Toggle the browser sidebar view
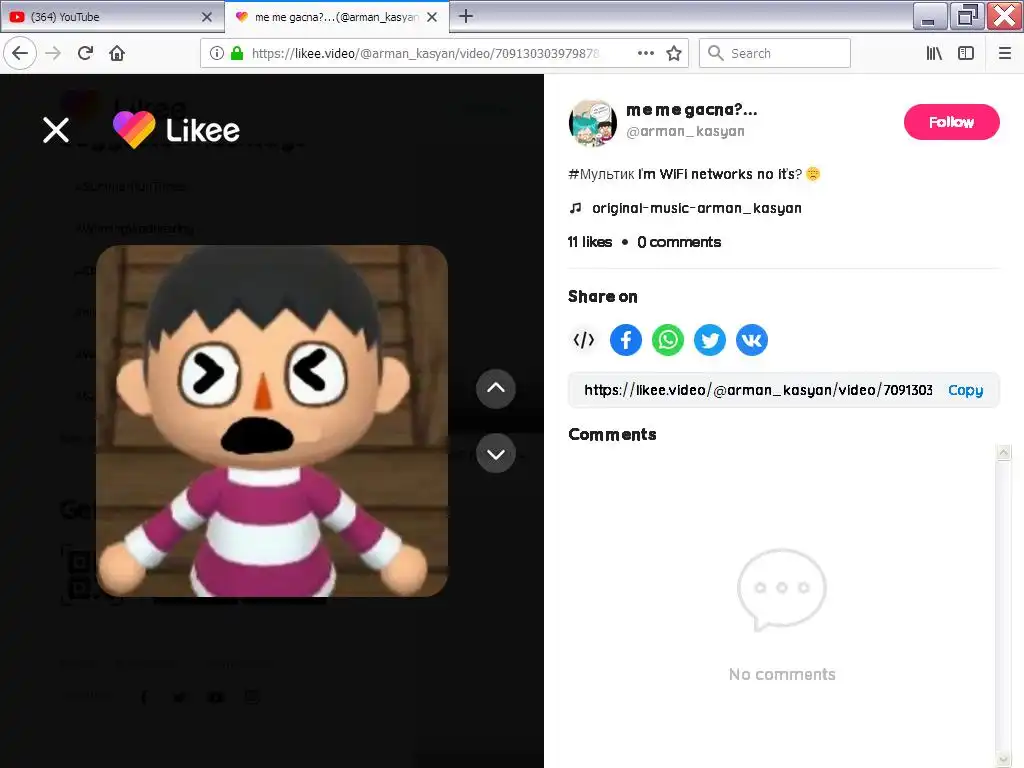This screenshot has width=1024, height=768. 966,53
